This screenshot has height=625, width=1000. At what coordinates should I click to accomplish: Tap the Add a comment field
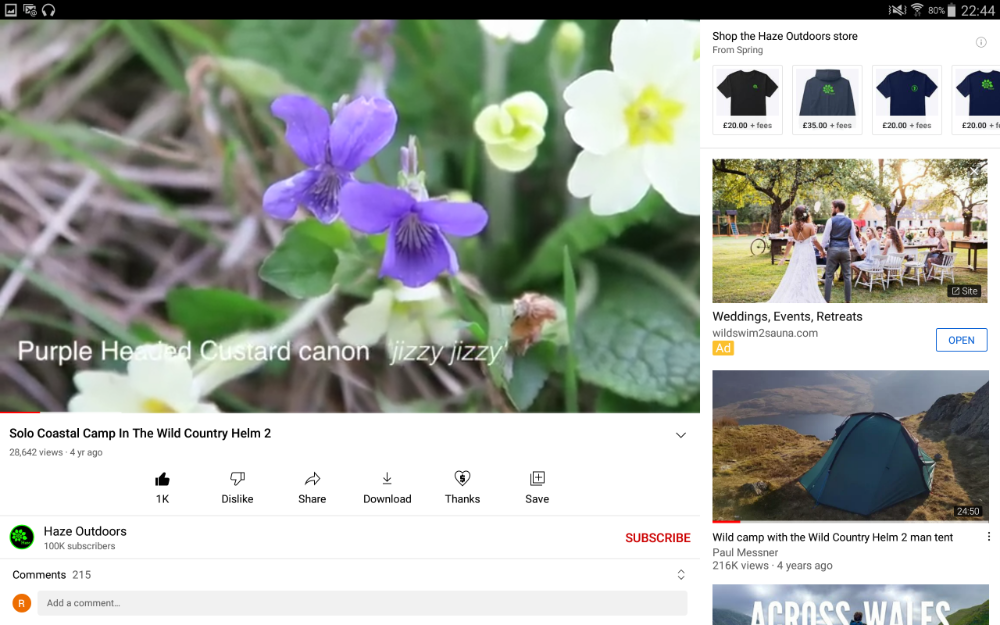click(362, 603)
